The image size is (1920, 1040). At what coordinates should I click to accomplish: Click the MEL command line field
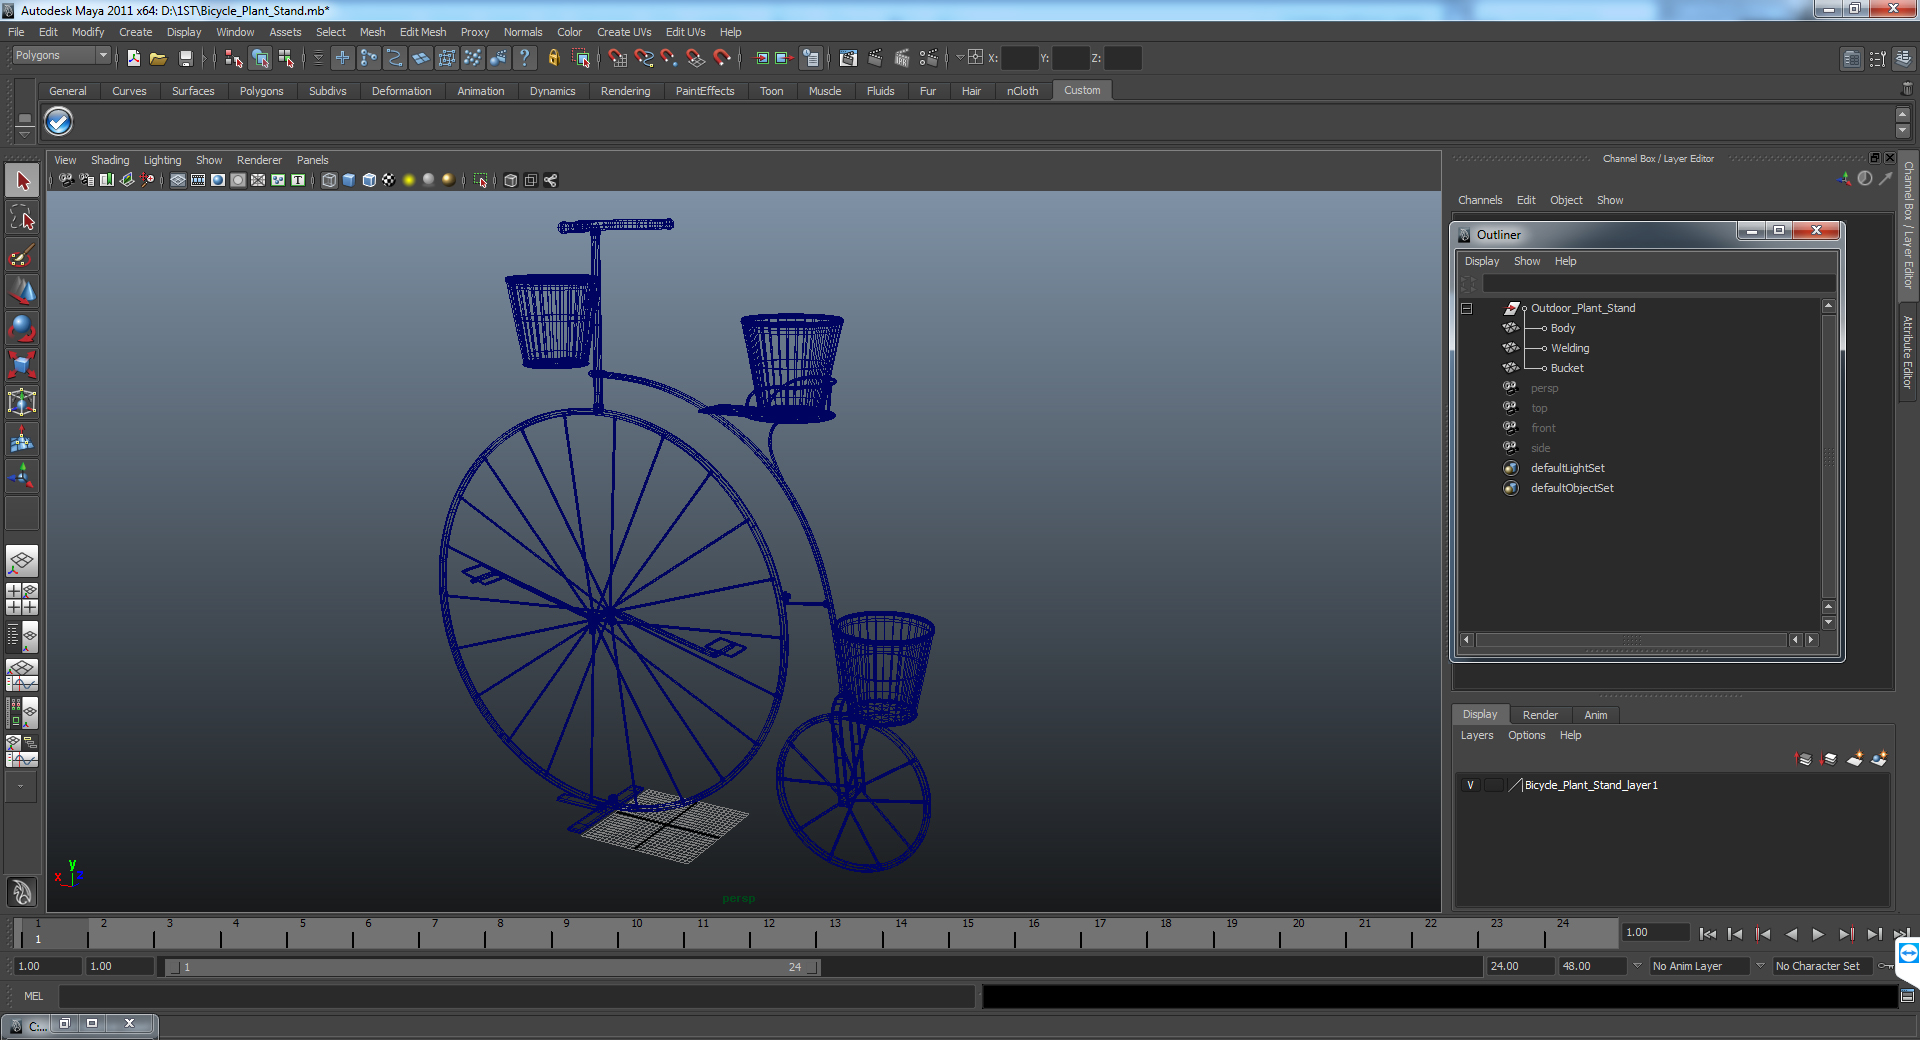coord(517,996)
